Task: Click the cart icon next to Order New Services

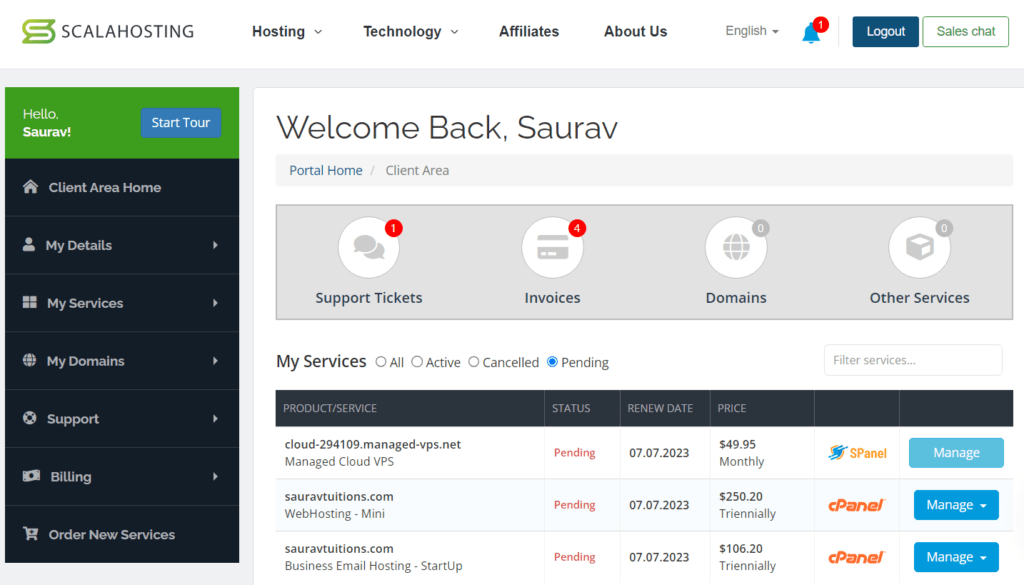Action: tap(31, 534)
